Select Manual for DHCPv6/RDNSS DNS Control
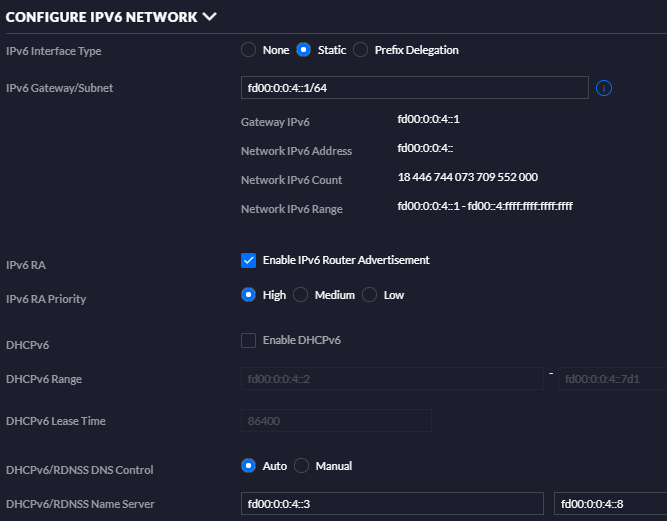 click(x=301, y=466)
